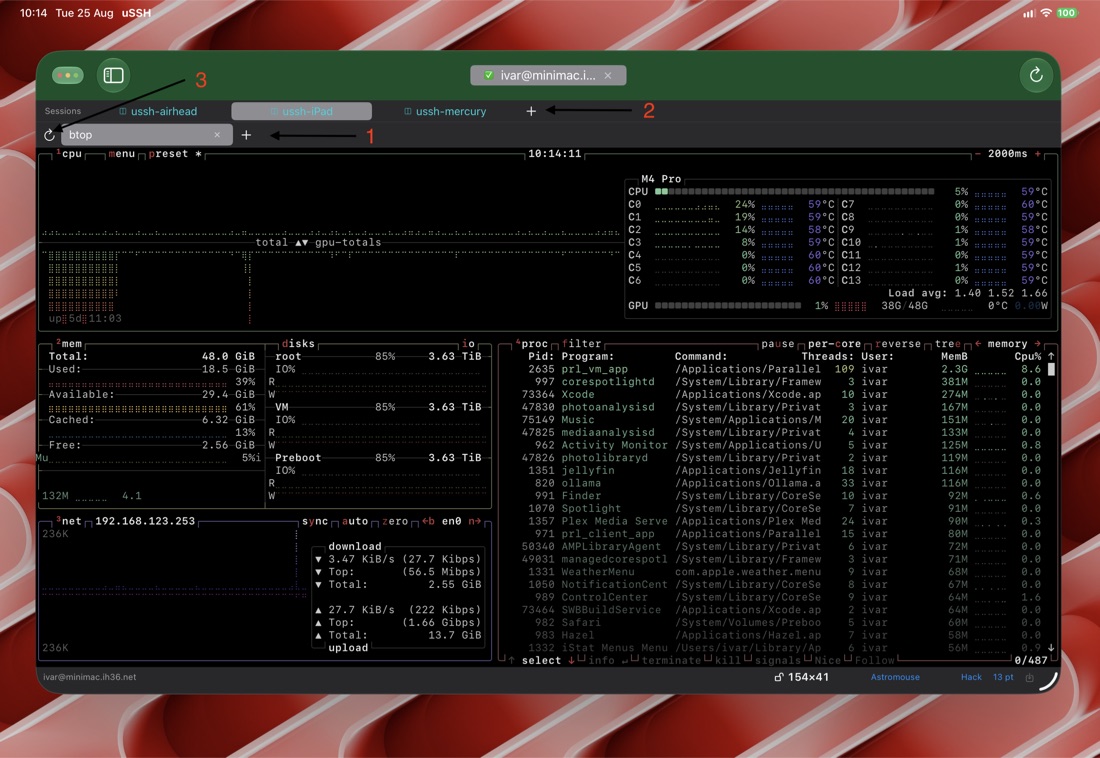Click the disks label in the mem box

[x=298, y=344]
